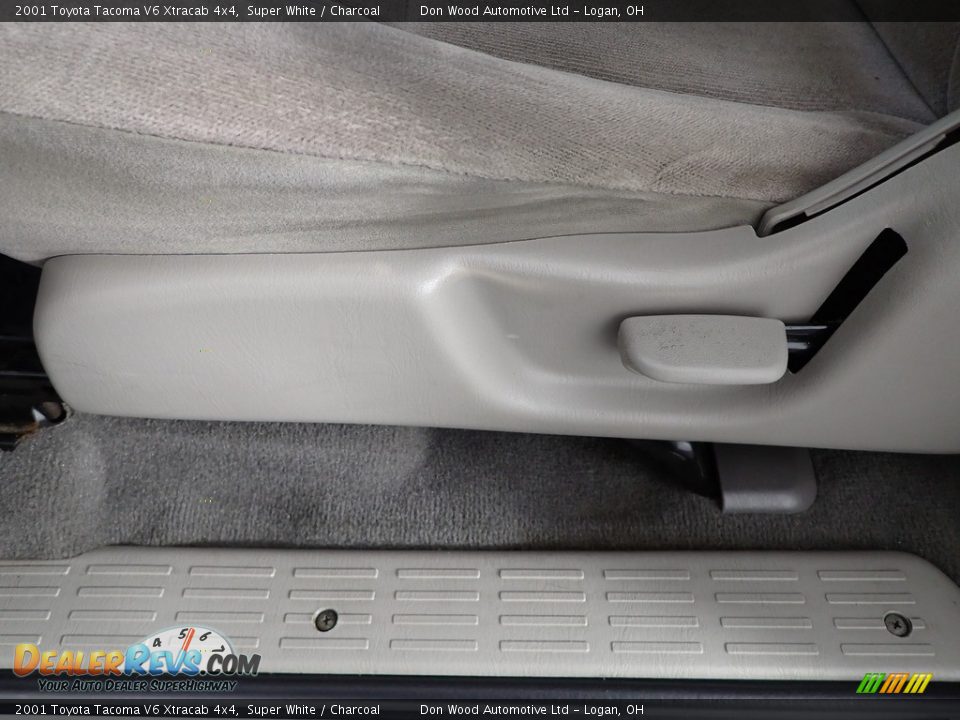960x720 pixels.
Task: Click the DealerRevs.com logo
Action: [135, 660]
